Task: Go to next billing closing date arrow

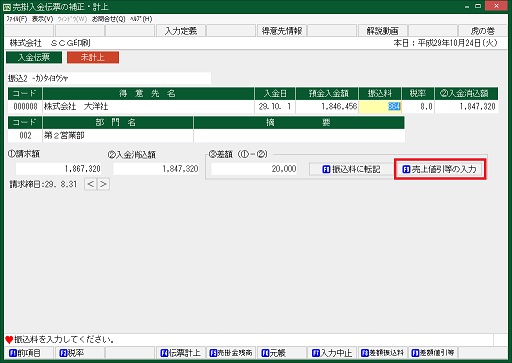Action: point(103,184)
